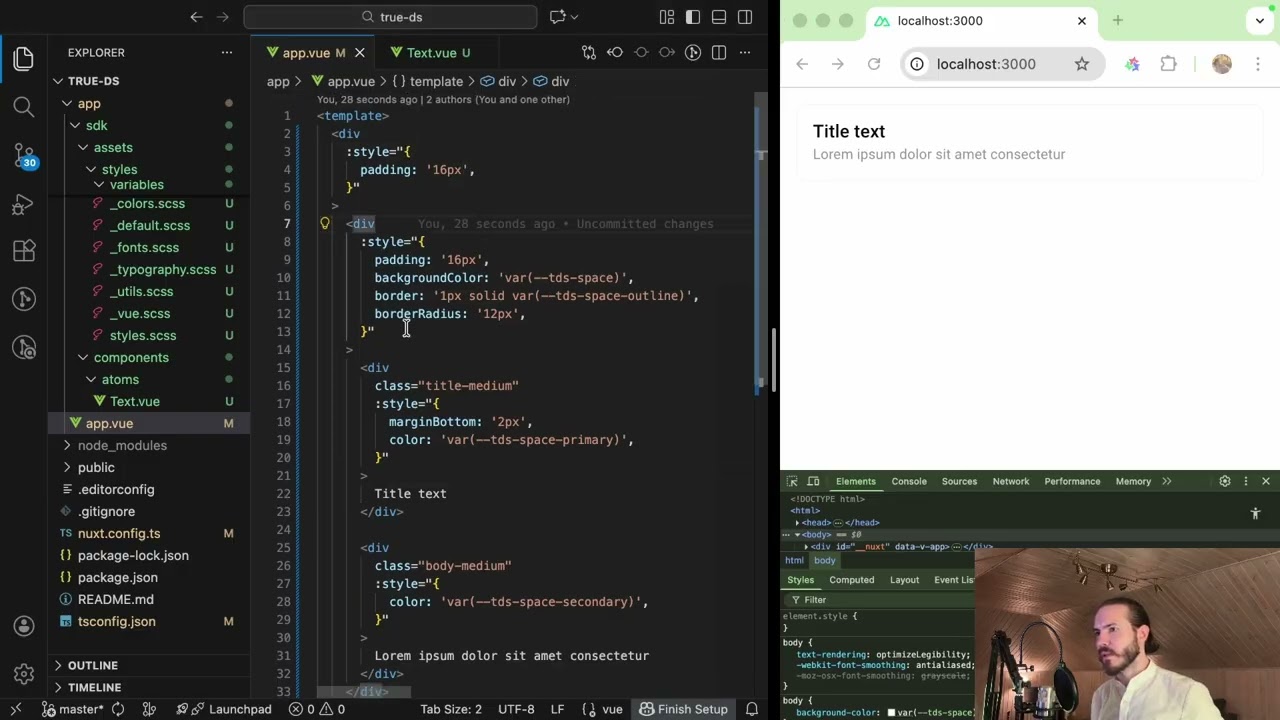Open the Explorer view in activity bar
Viewport: 1280px width, 720px height.
(24, 58)
